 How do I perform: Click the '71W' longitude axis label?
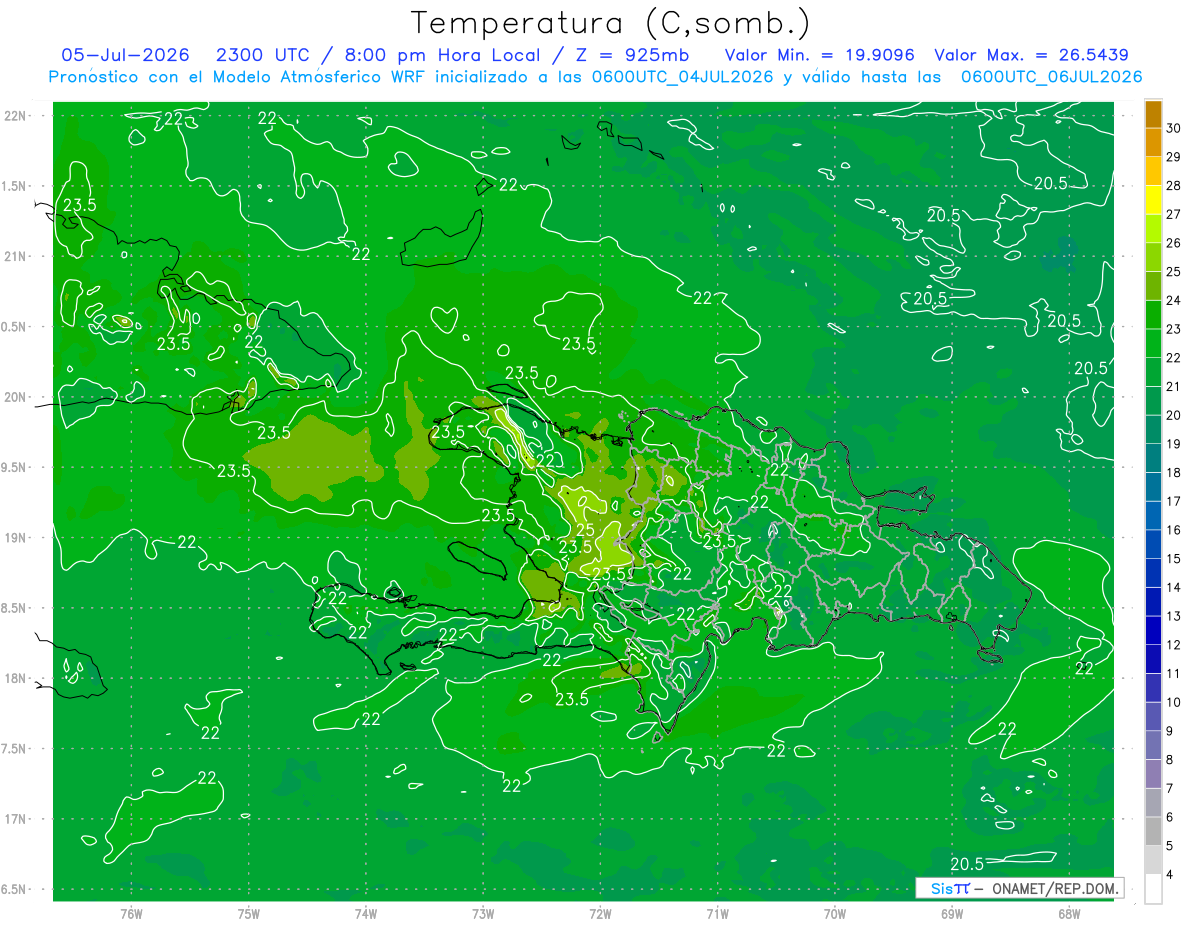tap(717, 914)
